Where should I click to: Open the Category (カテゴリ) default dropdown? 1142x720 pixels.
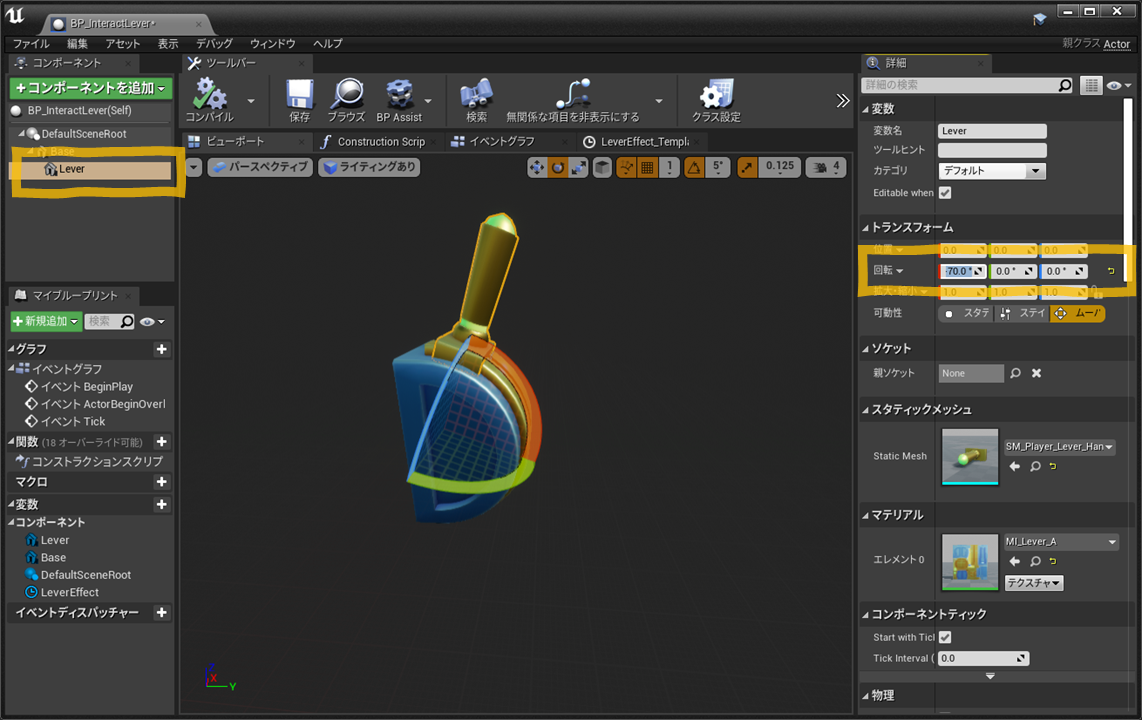point(992,171)
